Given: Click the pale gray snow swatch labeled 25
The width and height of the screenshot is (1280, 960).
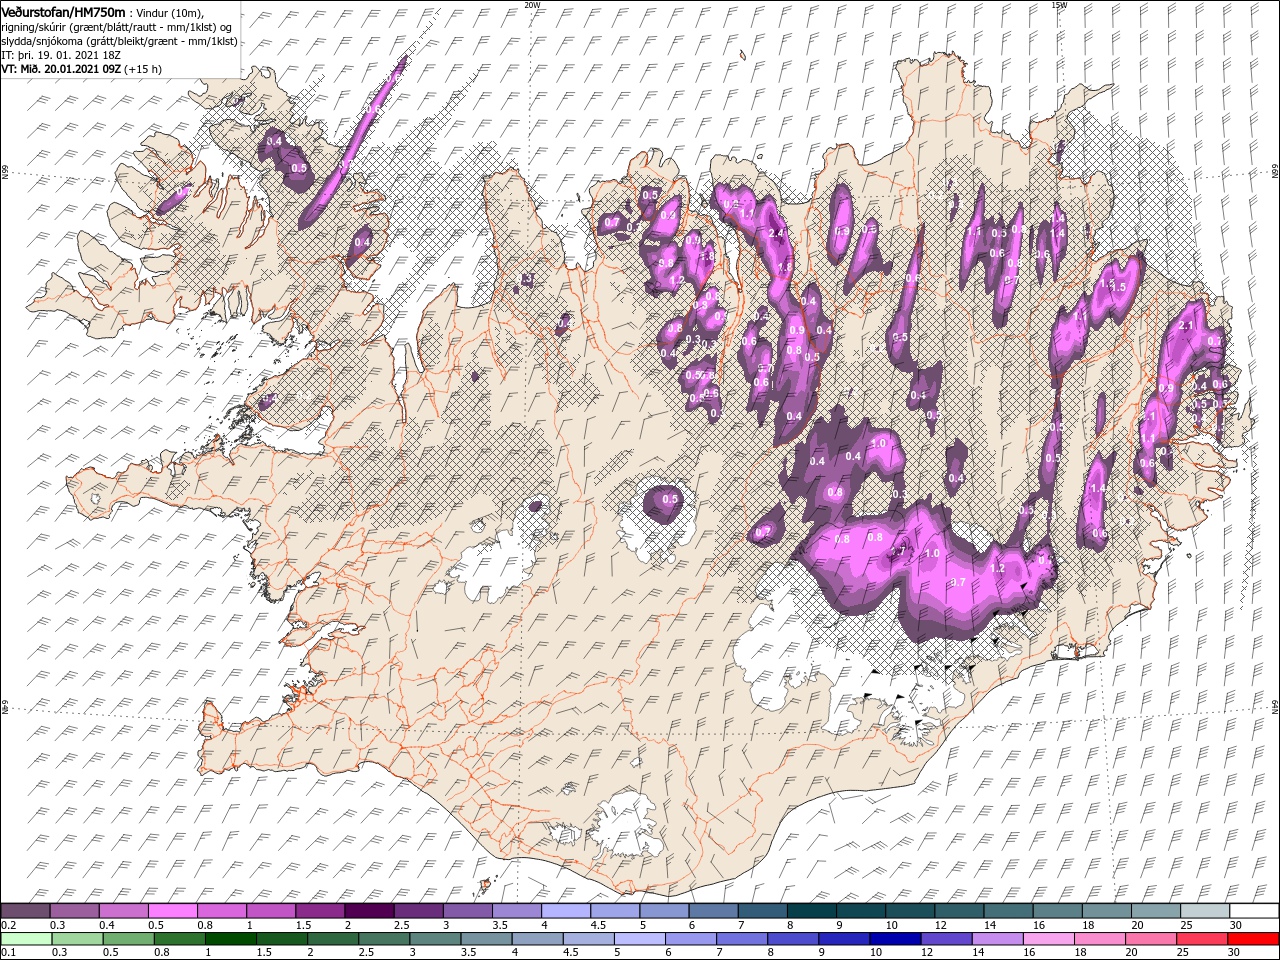Looking at the screenshot, I should pos(1205,911).
